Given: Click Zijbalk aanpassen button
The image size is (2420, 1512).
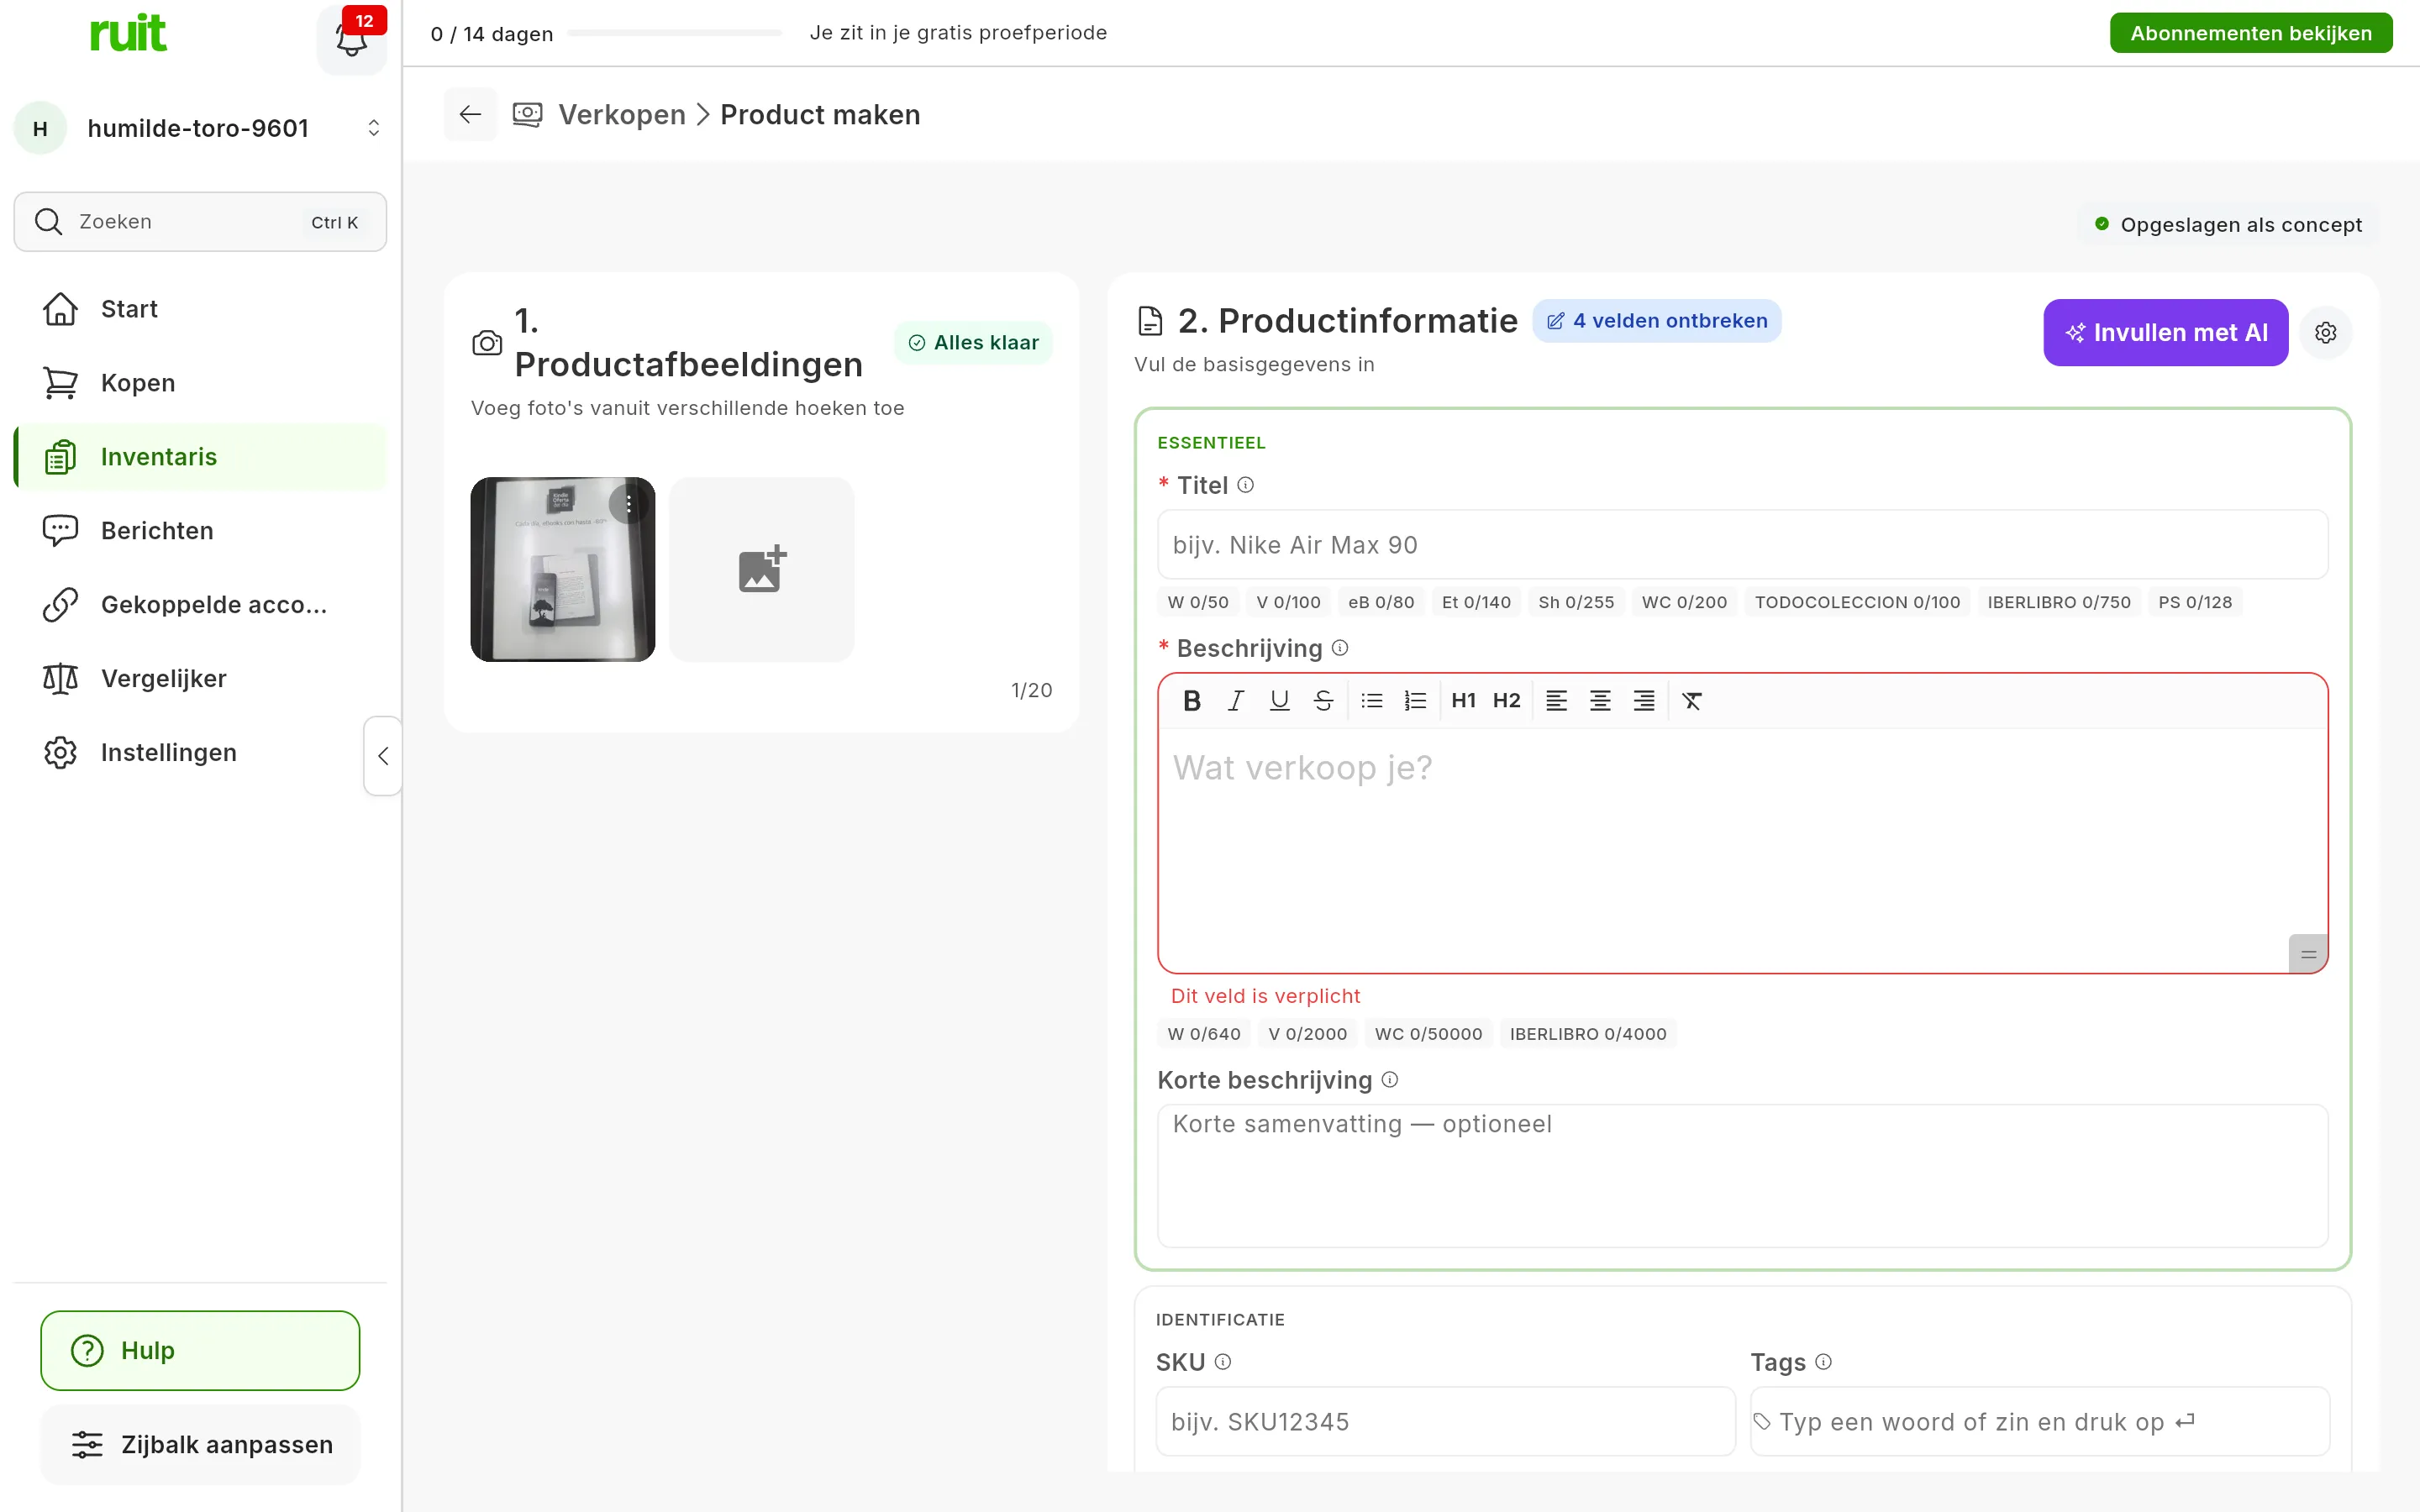Looking at the screenshot, I should click(x=200, y=1445).
